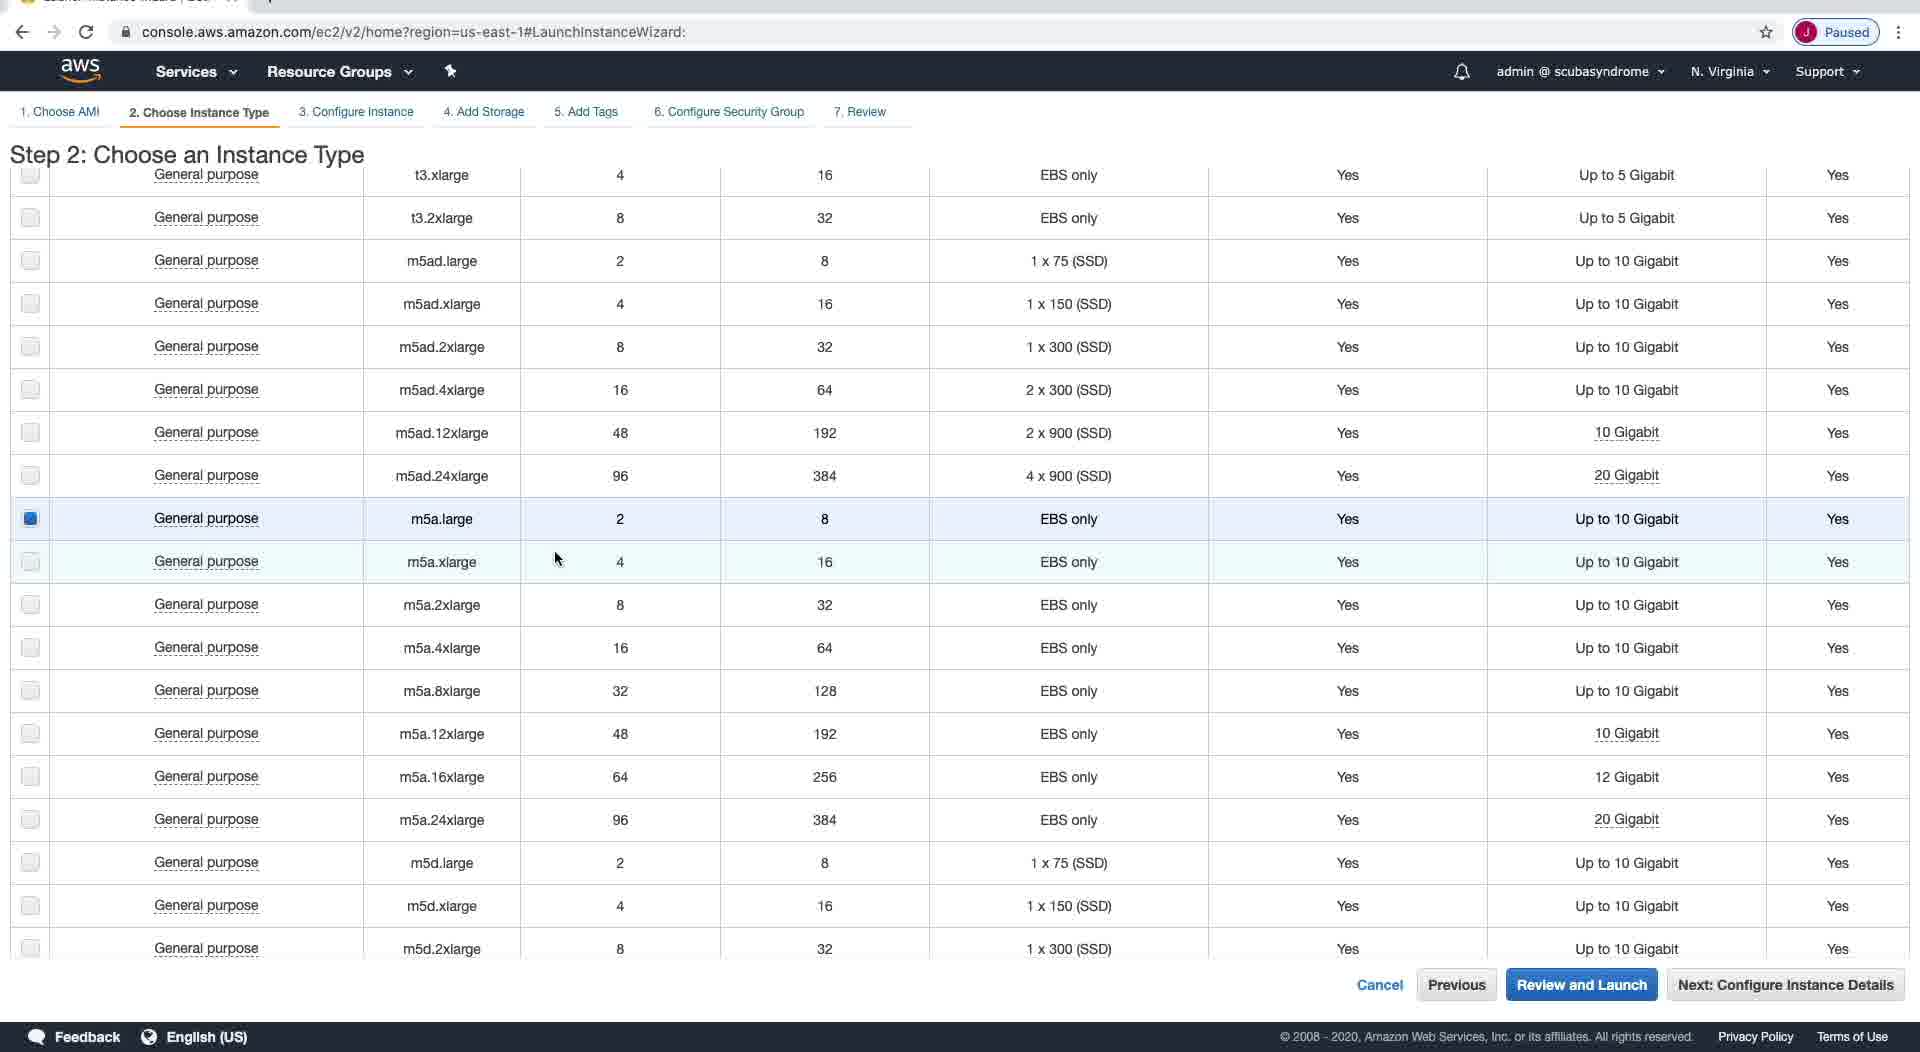This screenshot has height=1052, width=1920.
Task: Select the 2. Choose Instance Type tab
Action: tap(199, 112)
